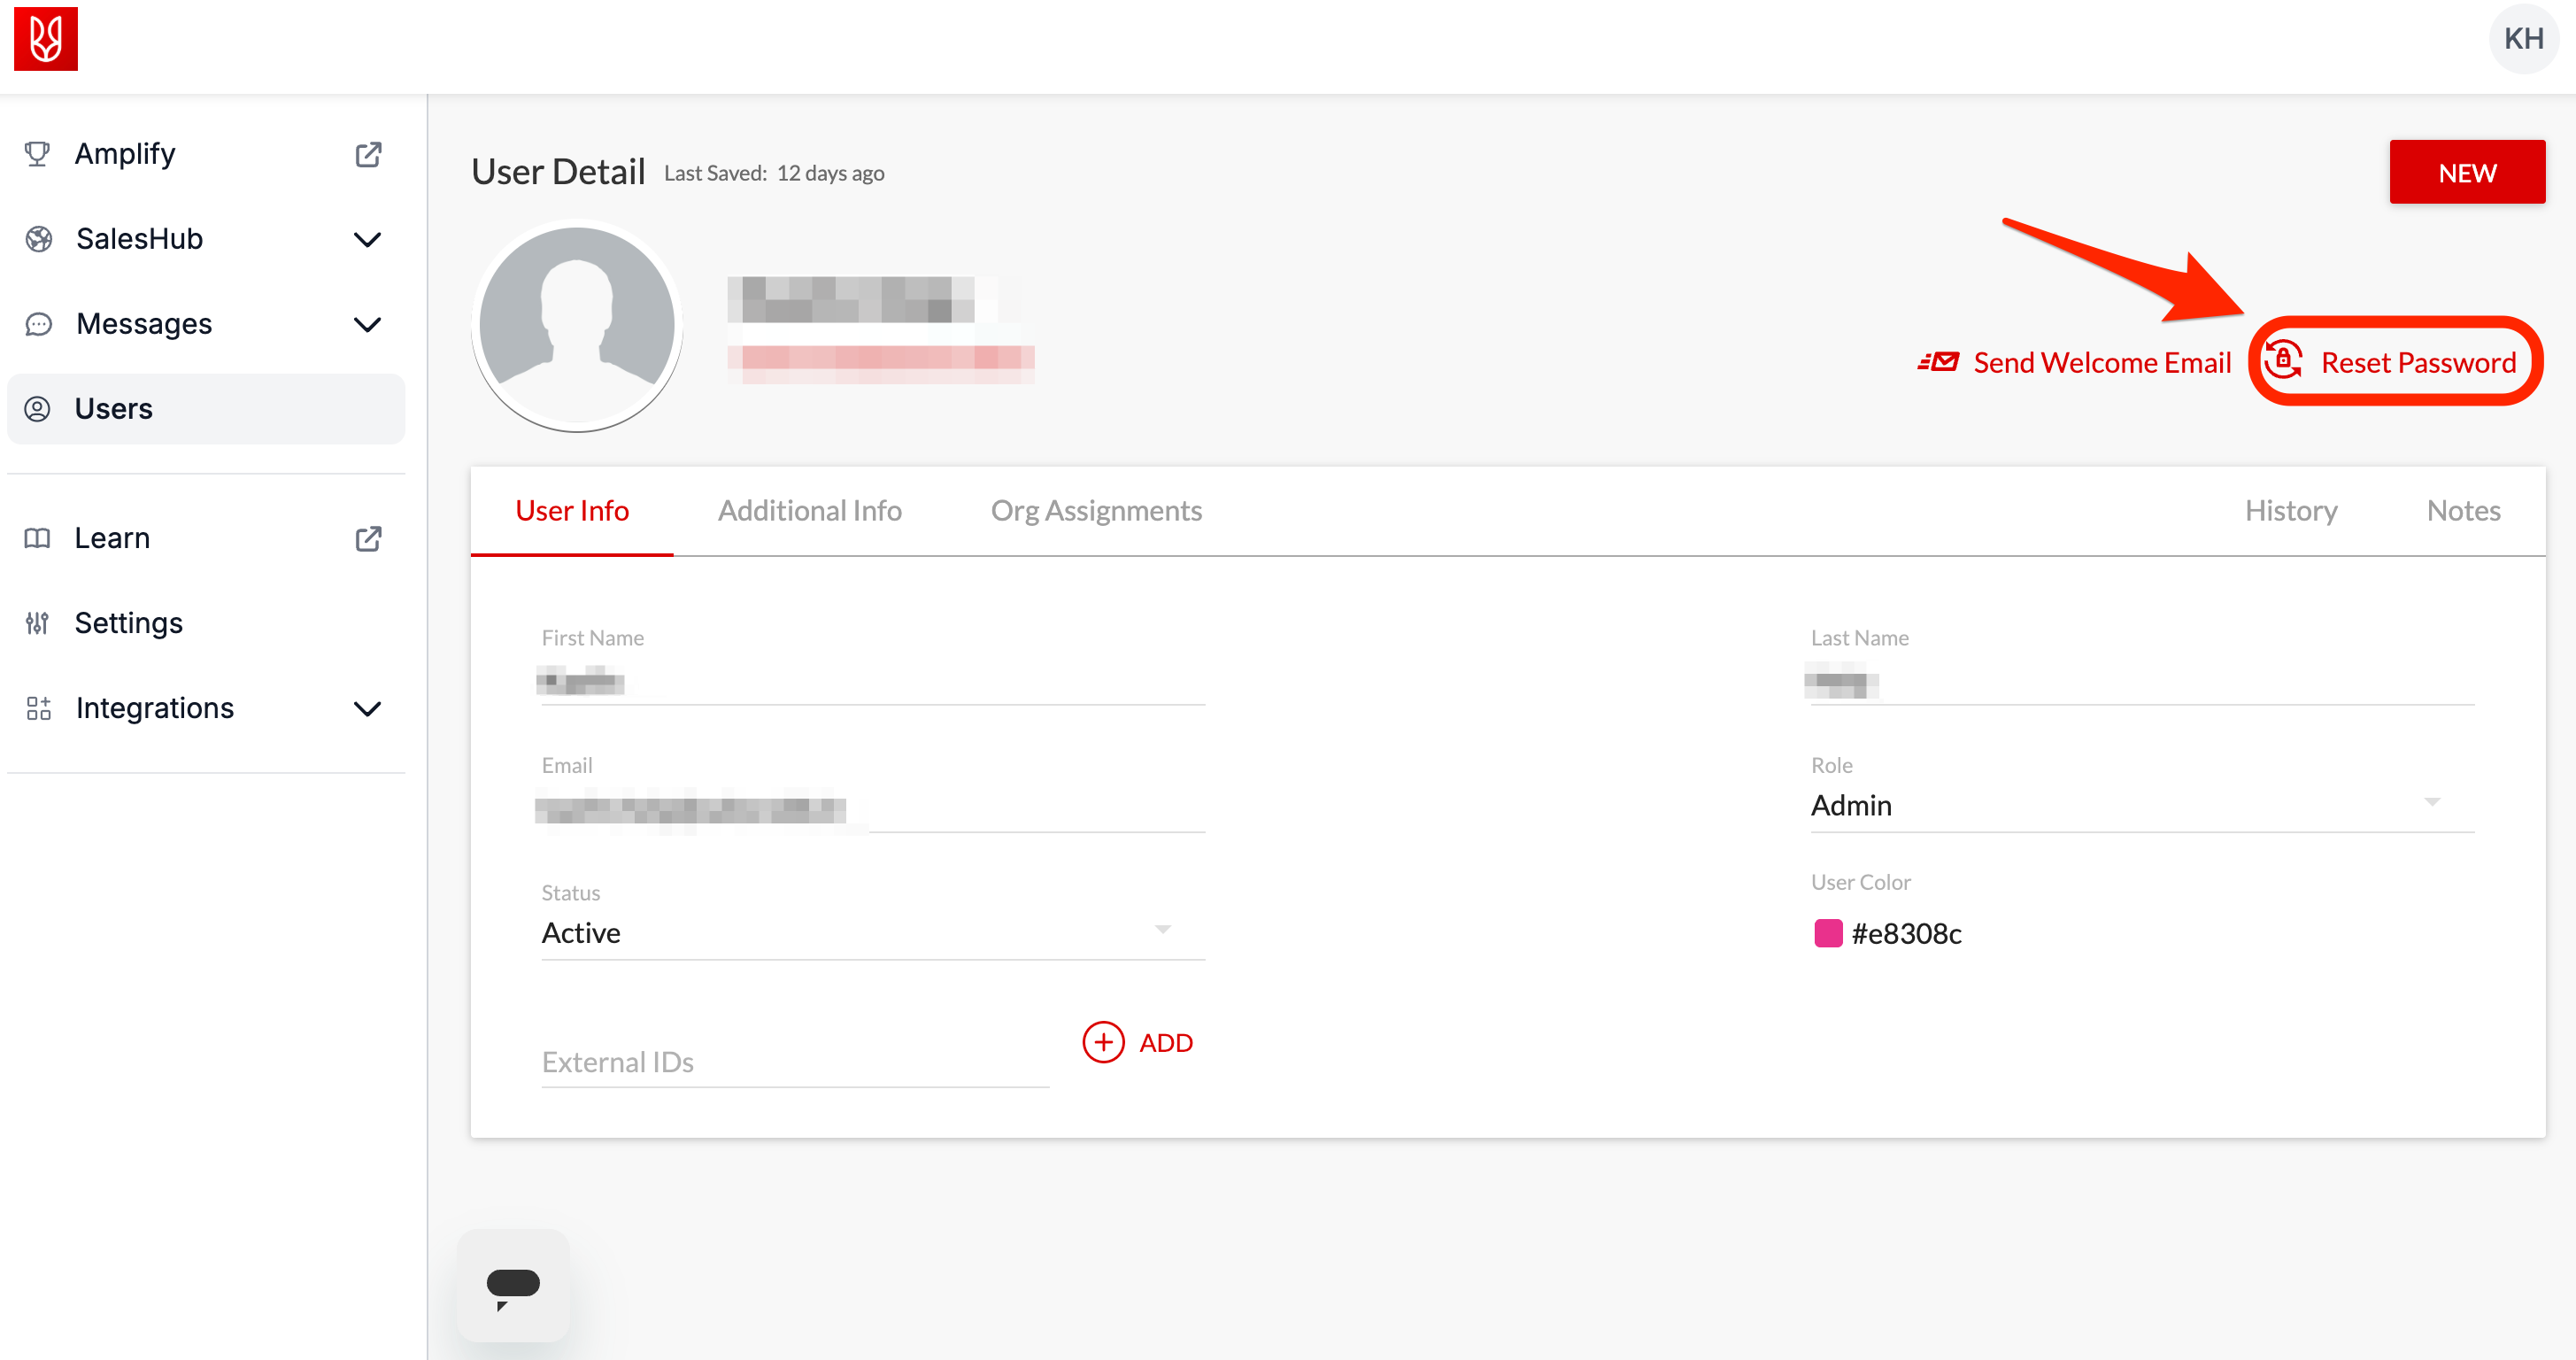
Task: Click the Learn external link icon
Action: tap(368, 538)
